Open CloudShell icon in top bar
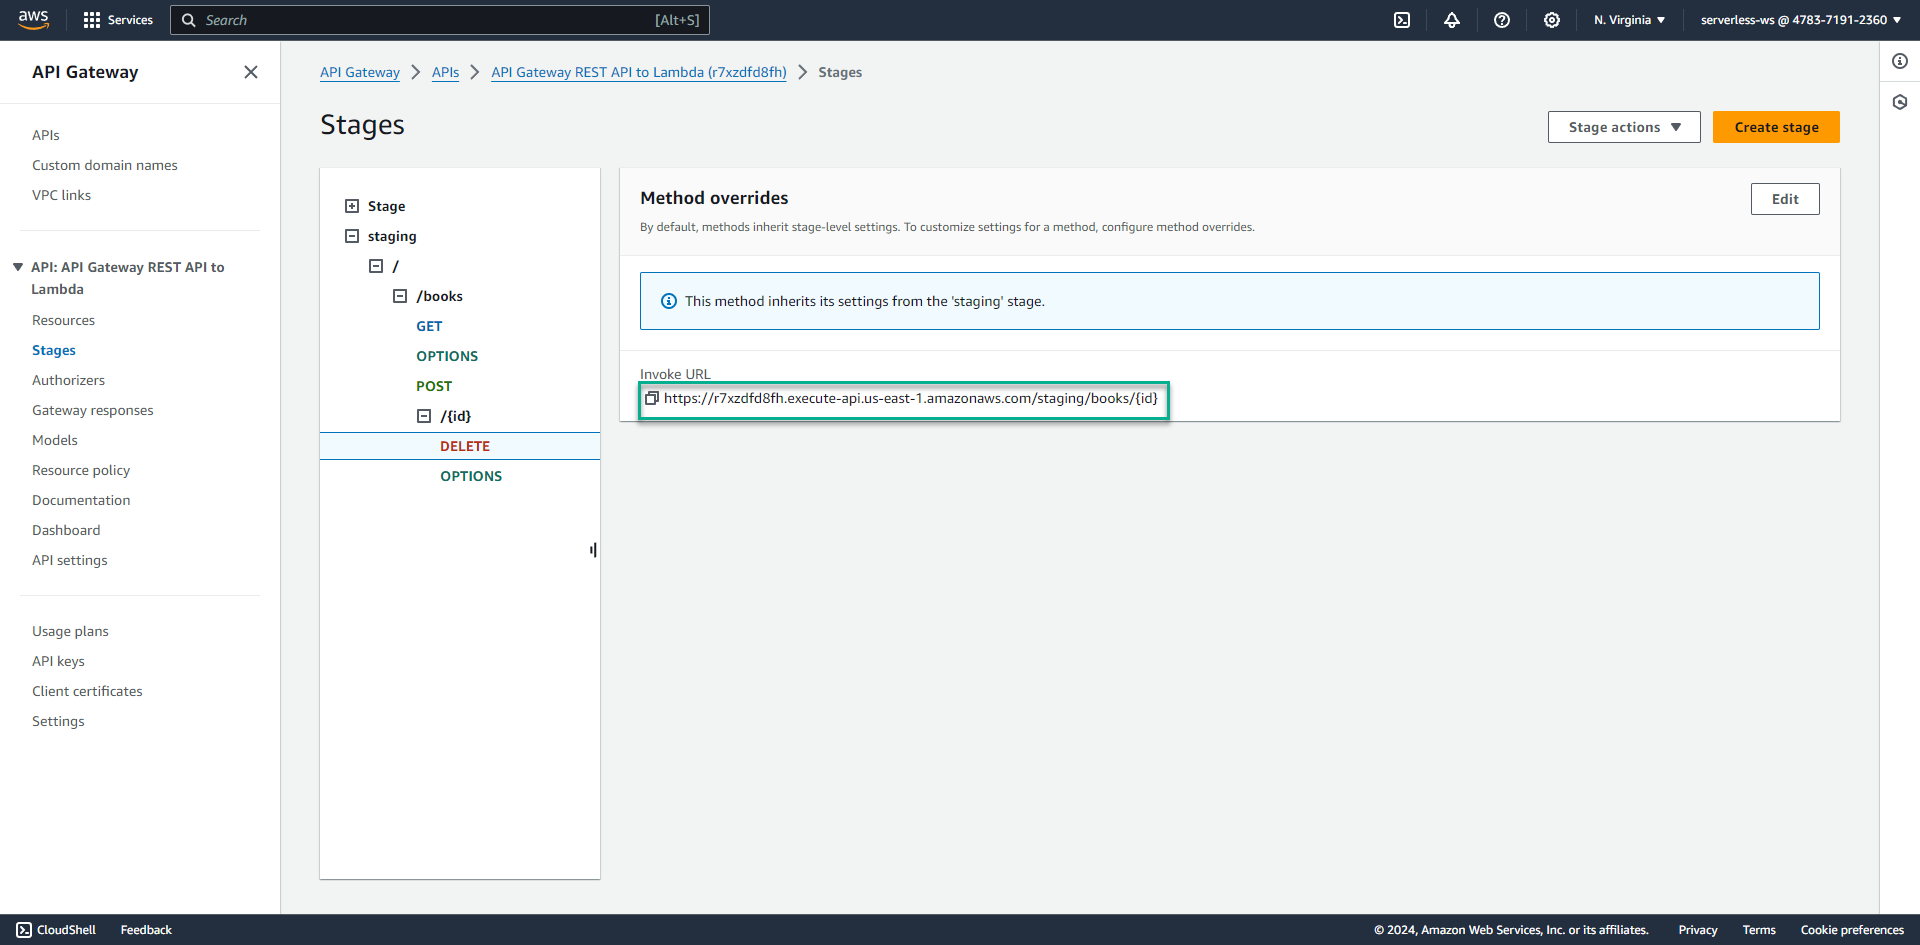This screenshot has height=945, width=1920. coord(1402,20)
